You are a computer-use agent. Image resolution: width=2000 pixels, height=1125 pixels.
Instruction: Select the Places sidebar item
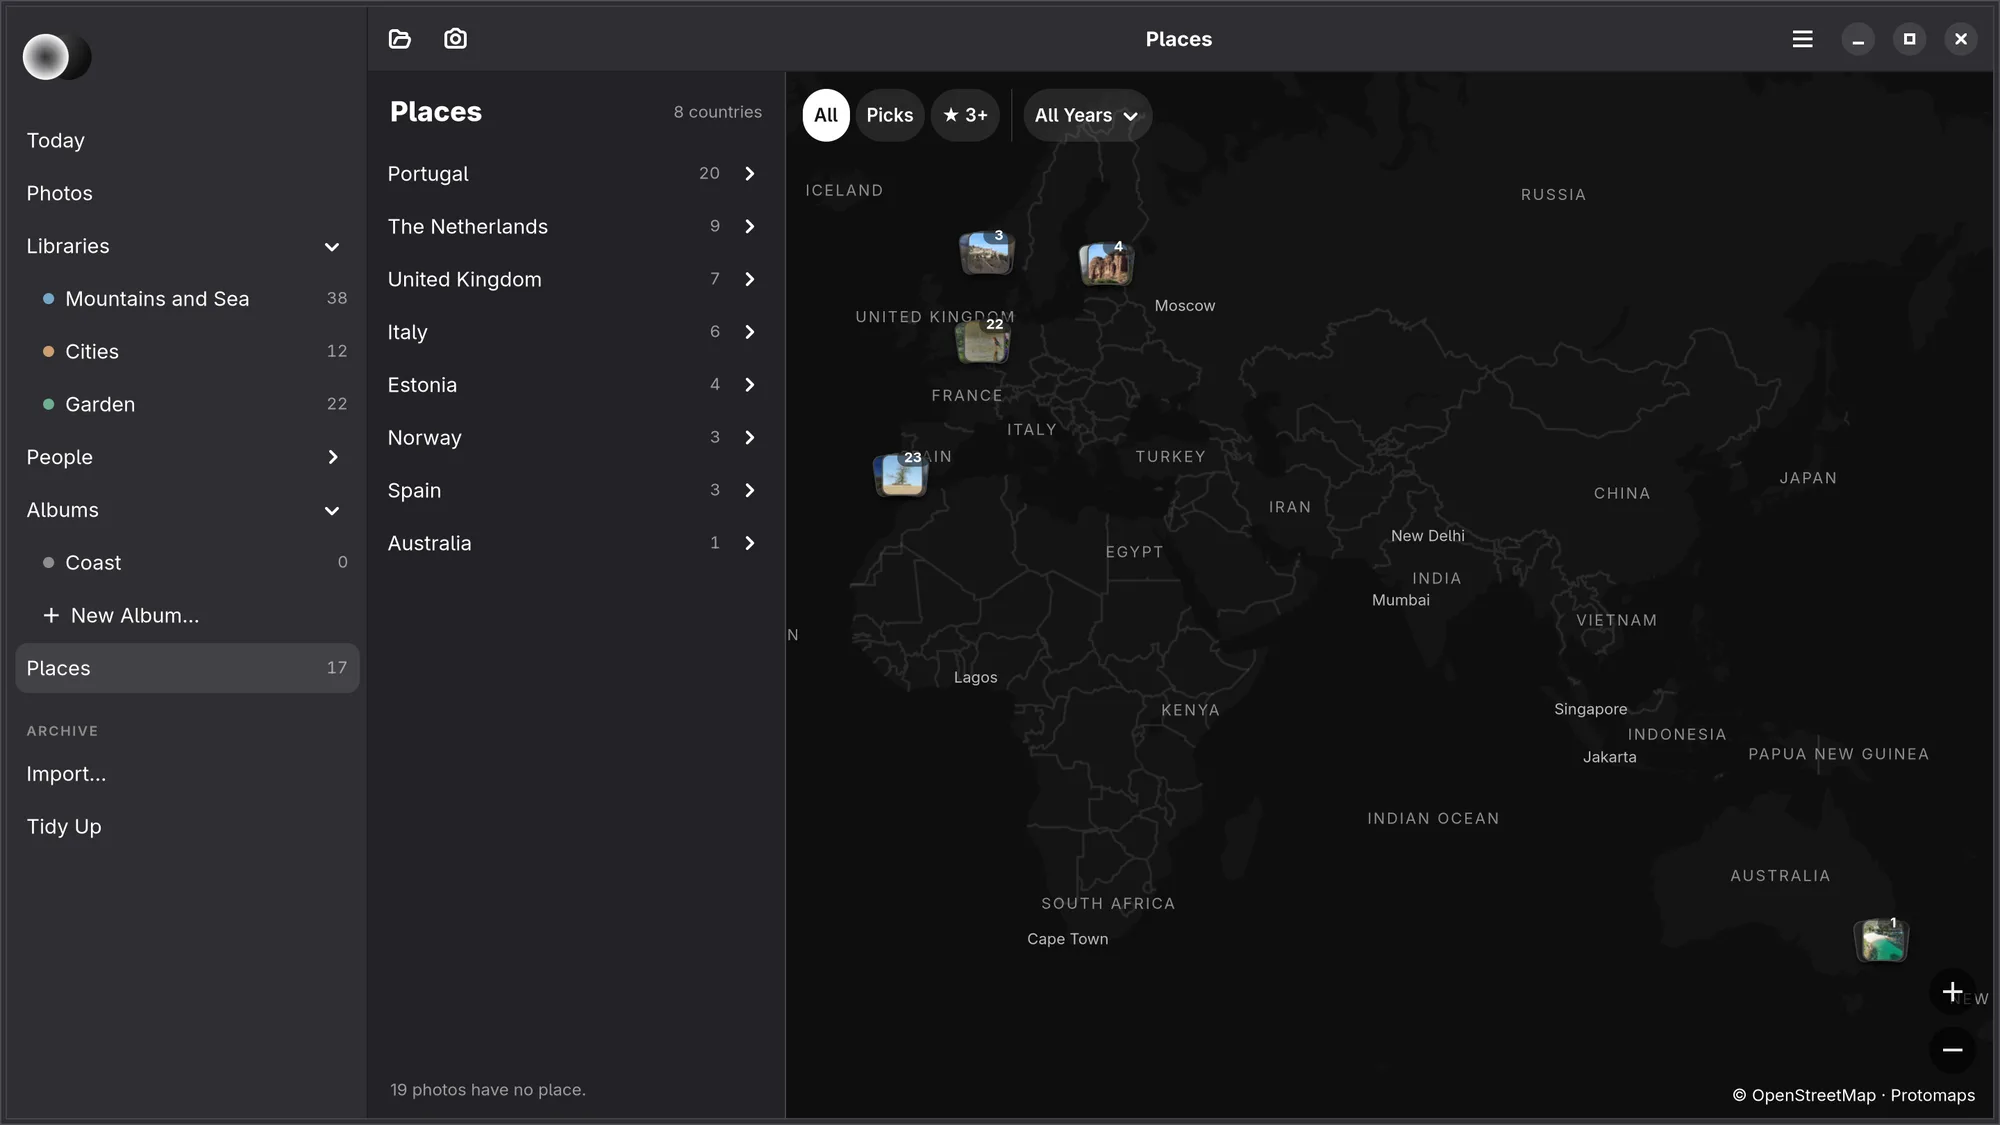click(x=187, y=668)
